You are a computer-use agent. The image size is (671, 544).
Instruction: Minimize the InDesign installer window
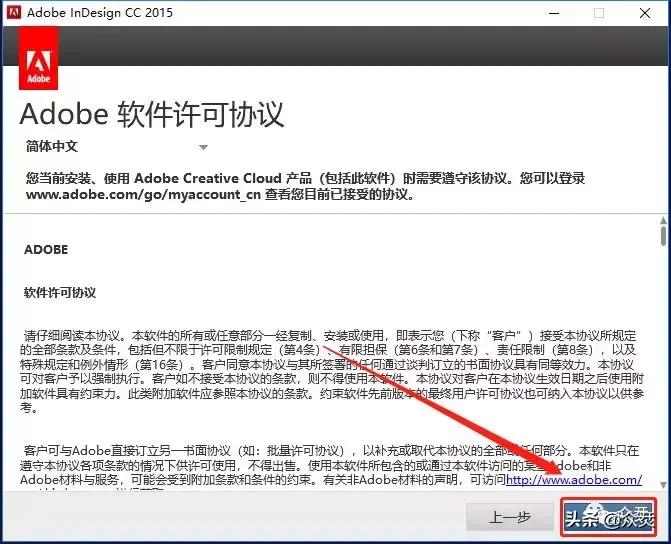pos(554,13)
